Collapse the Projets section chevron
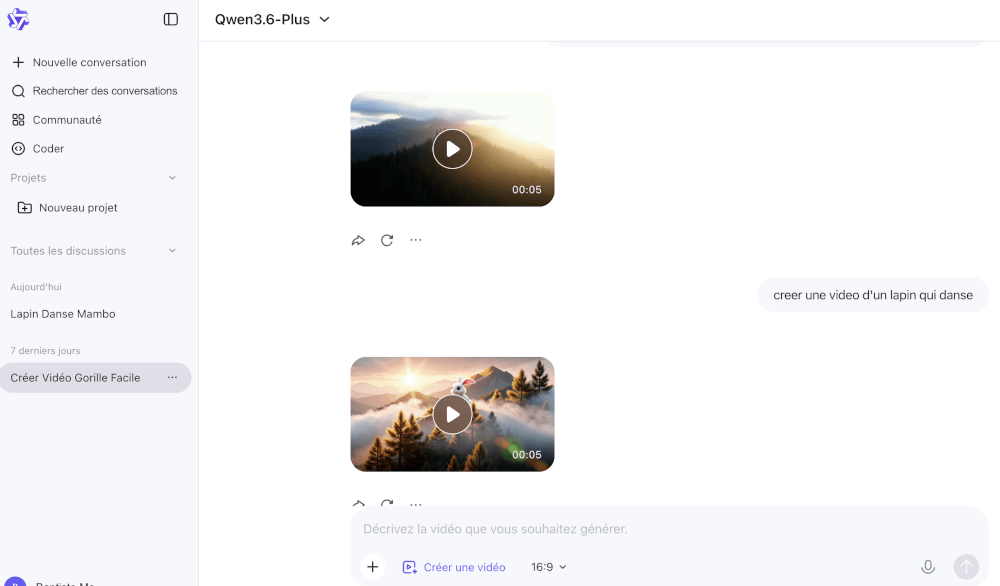The width and height of the screenshot is (1000, 586). point(172,178)
